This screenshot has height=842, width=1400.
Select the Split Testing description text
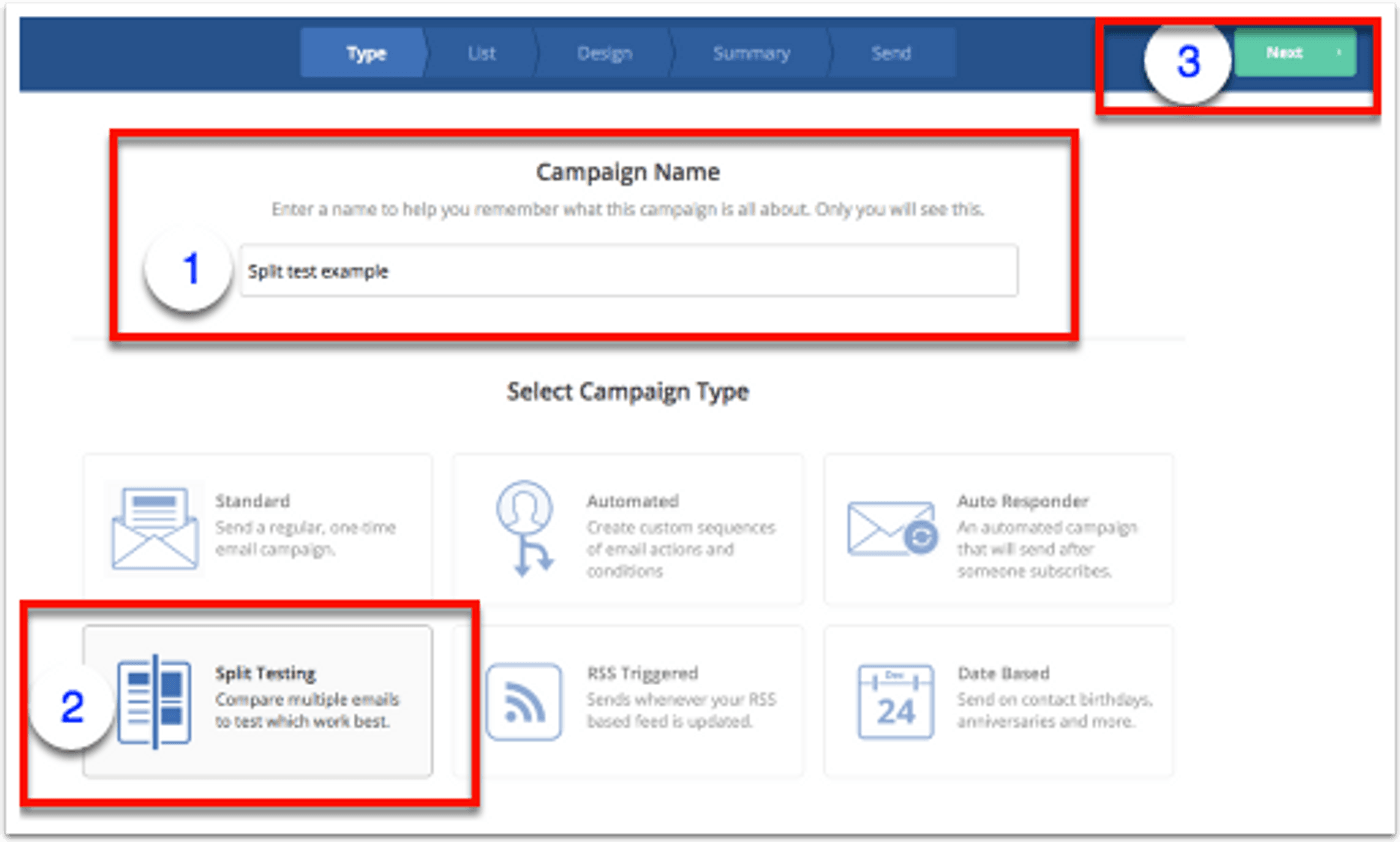307,710
